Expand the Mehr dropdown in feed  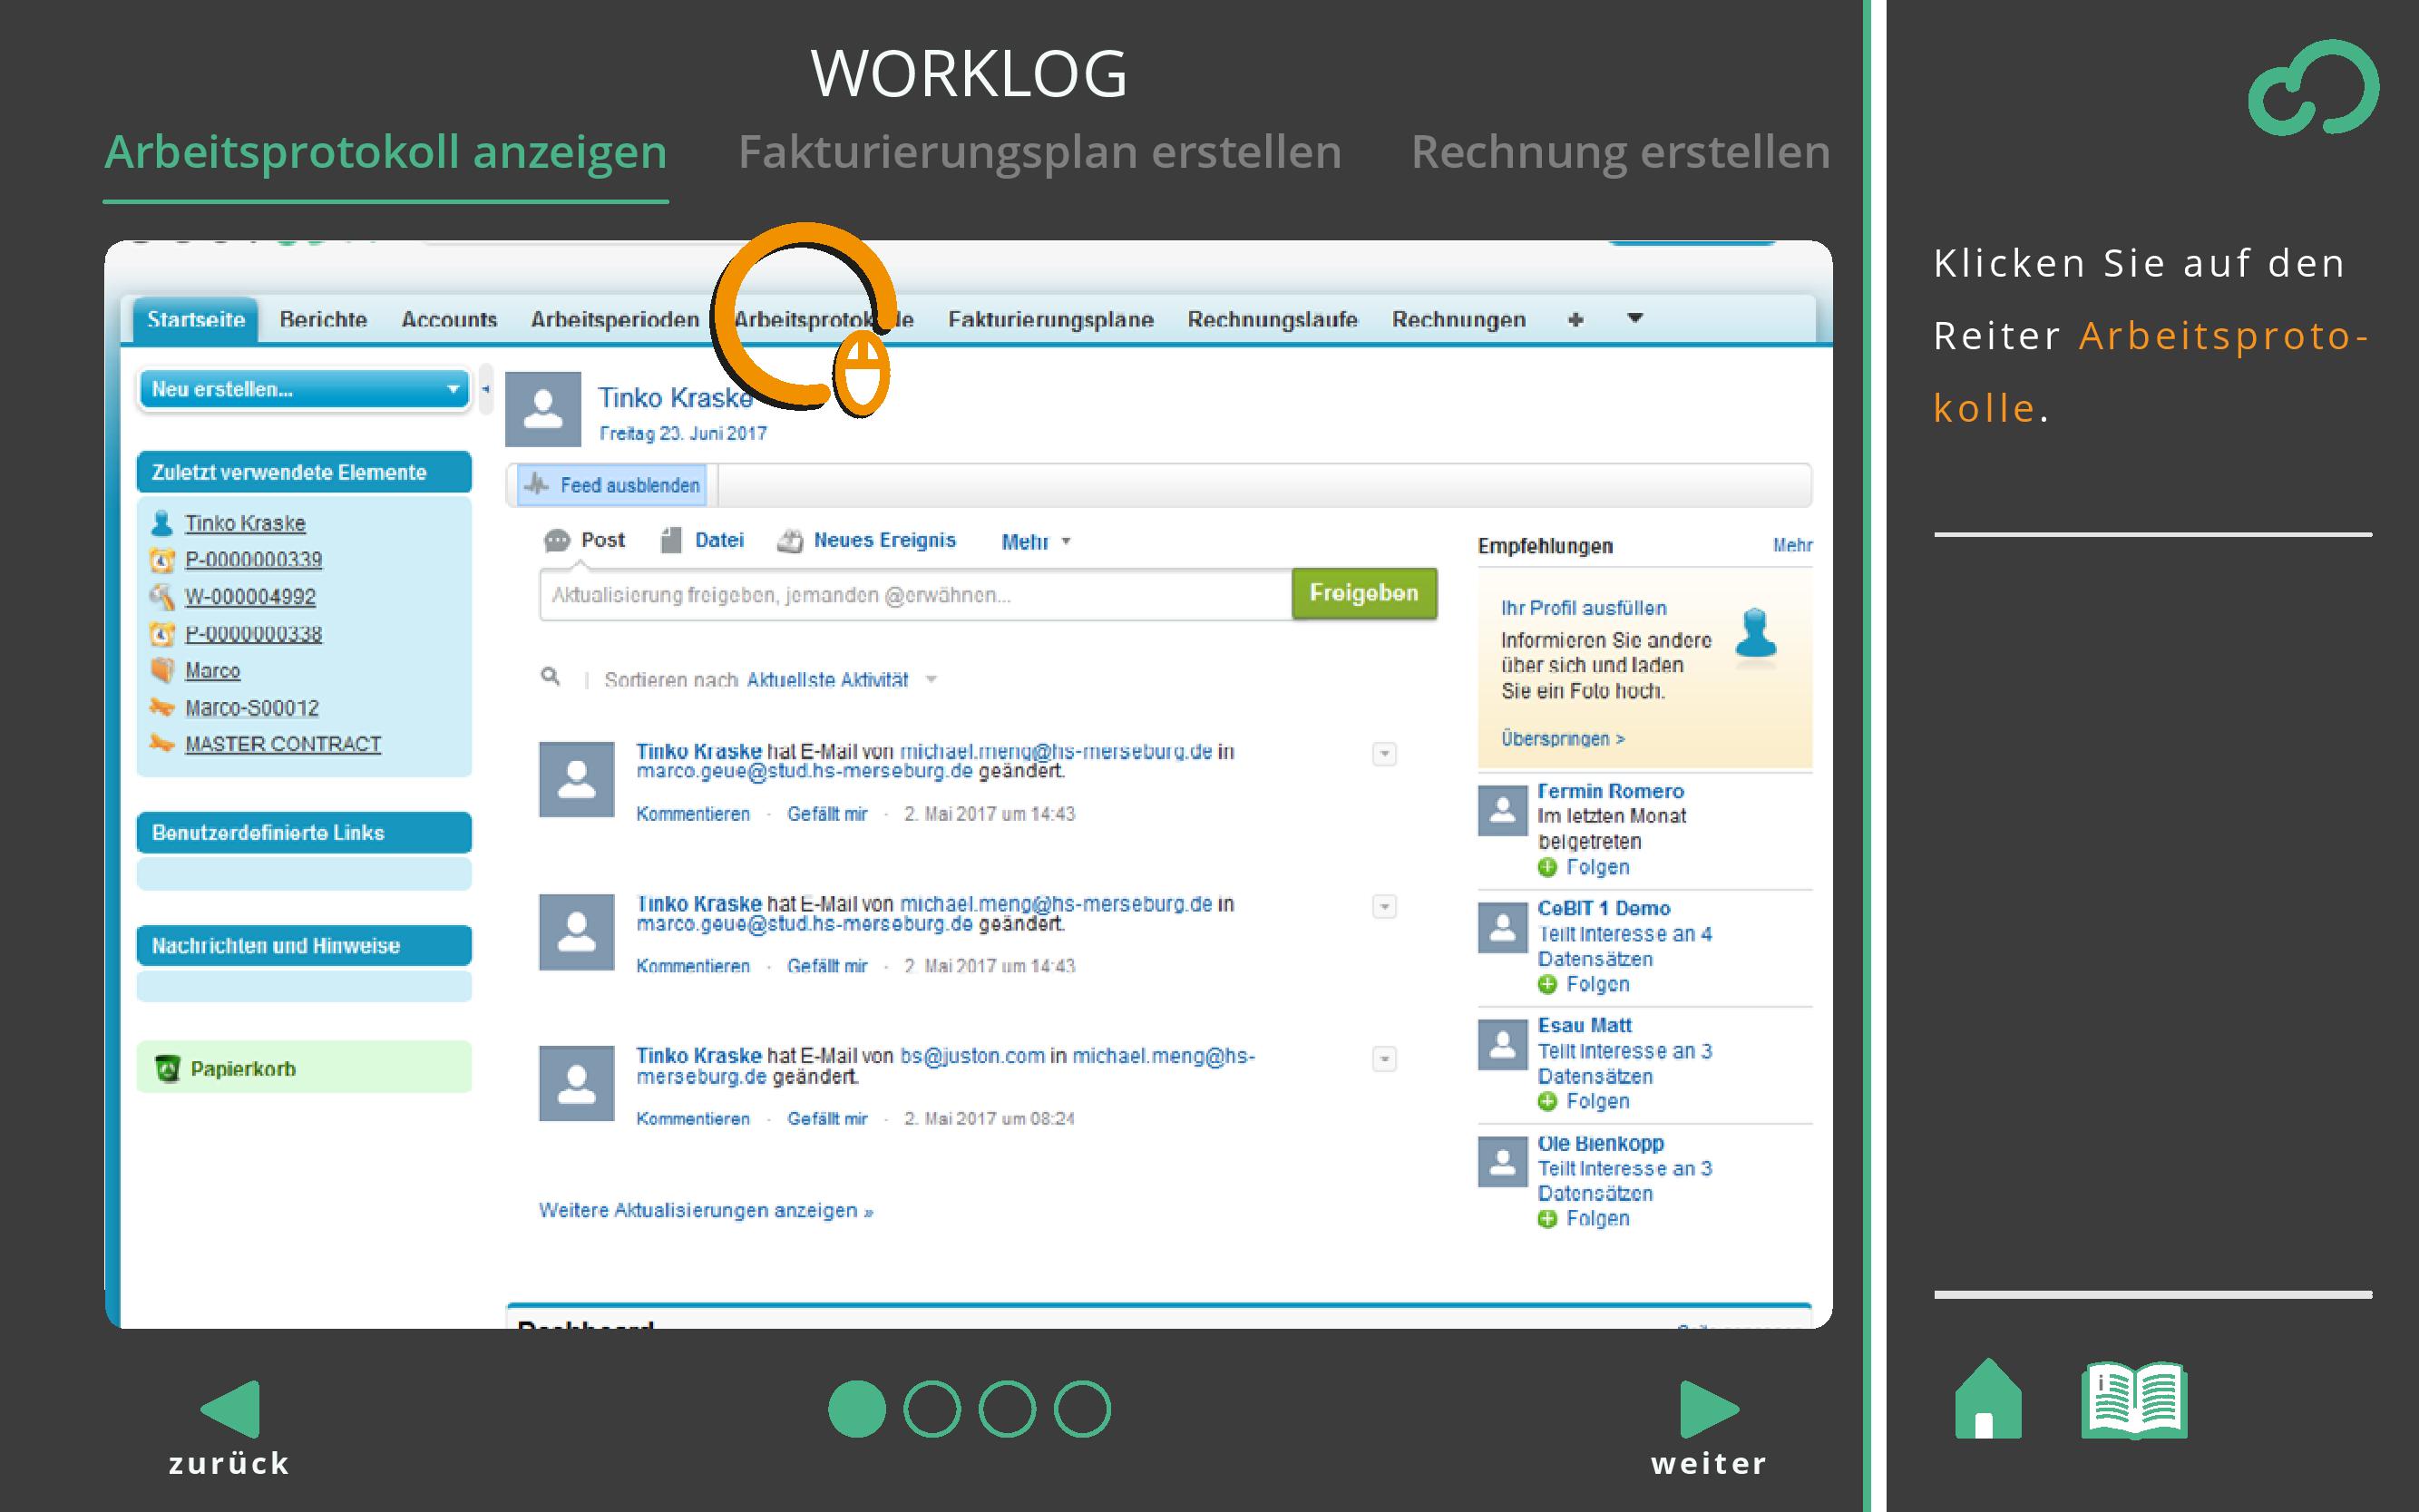(x=1035, y=541)
